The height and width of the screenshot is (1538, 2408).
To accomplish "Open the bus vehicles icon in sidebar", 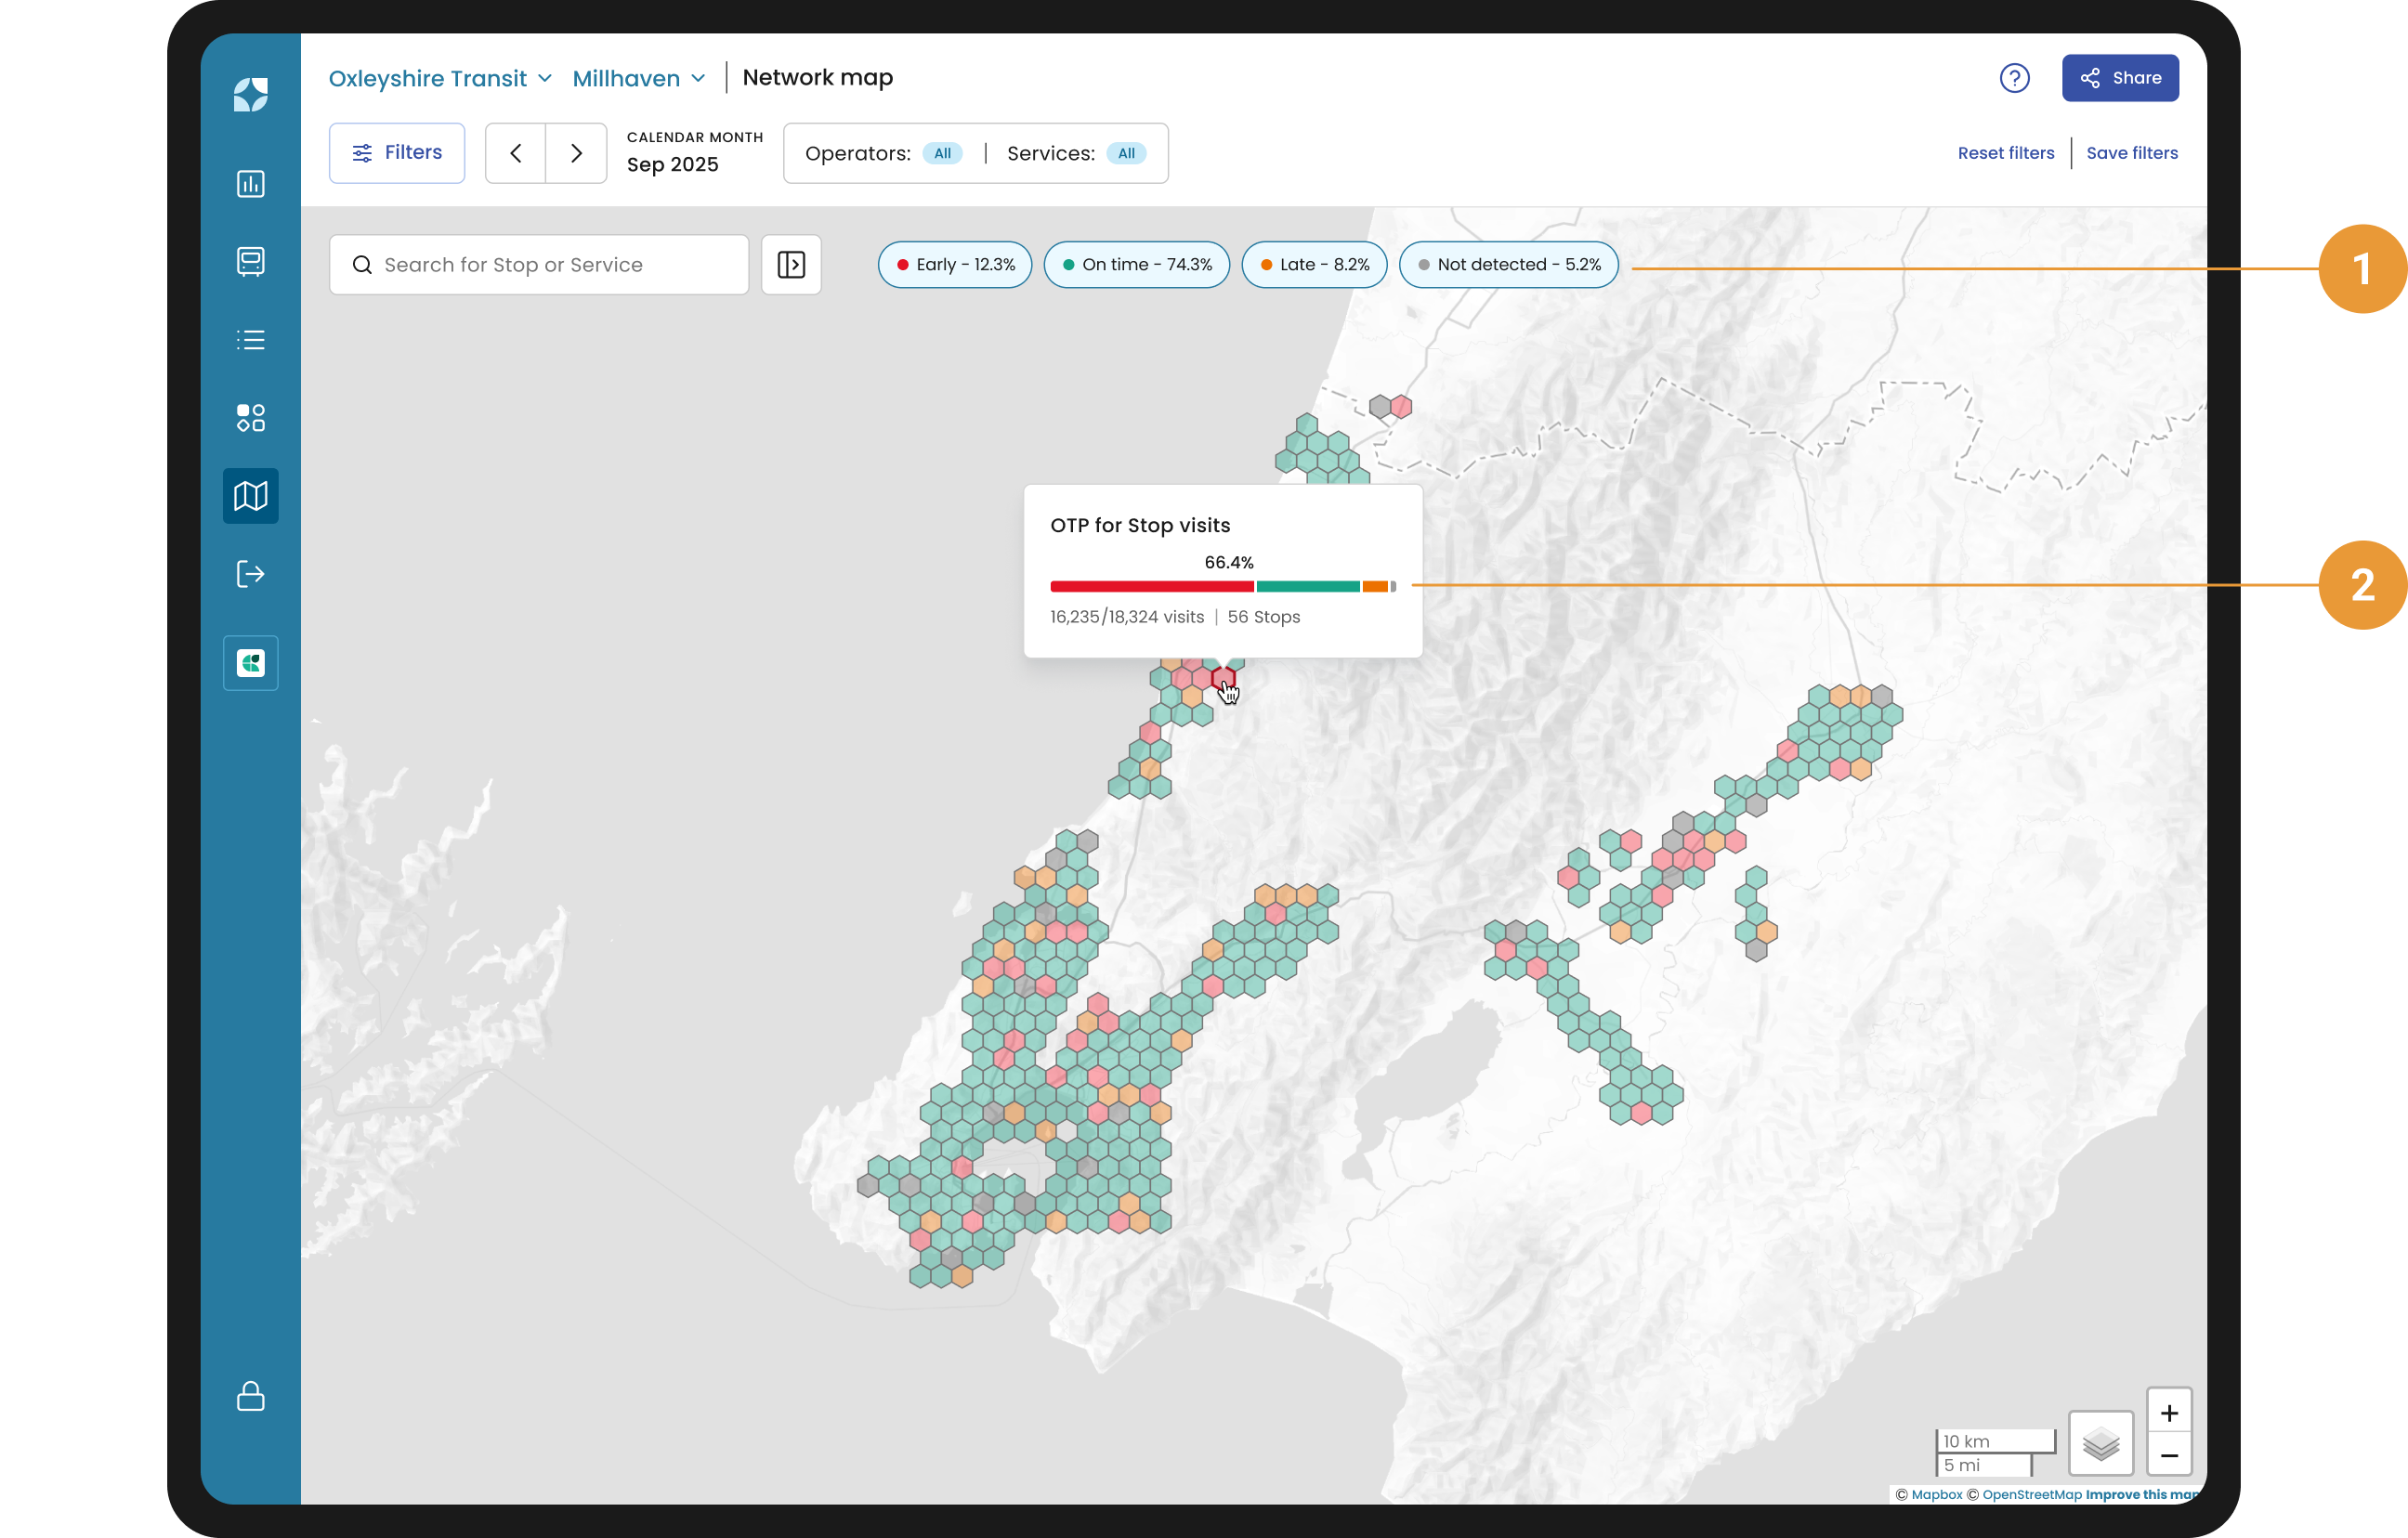I will [x=250, y=261].
